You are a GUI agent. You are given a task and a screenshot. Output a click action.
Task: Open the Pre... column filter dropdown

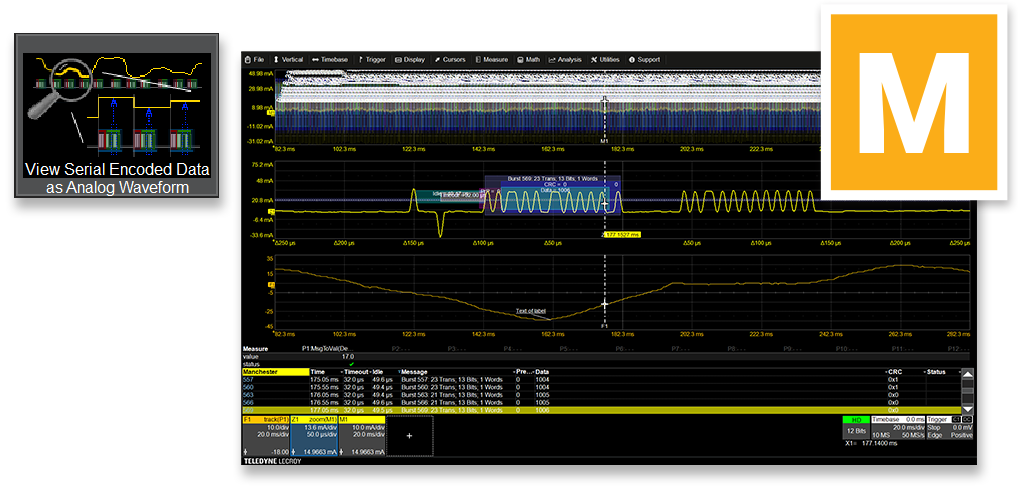tap(532, 372)
